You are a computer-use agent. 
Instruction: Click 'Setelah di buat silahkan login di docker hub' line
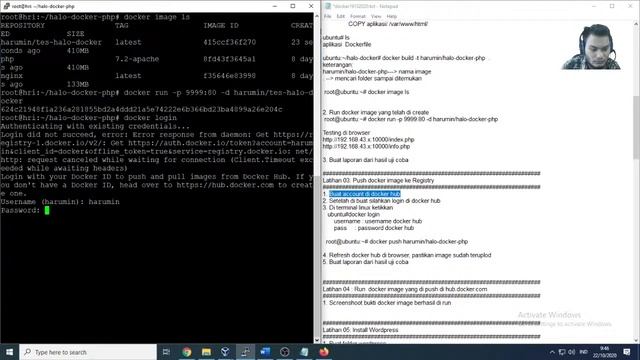click(x=382, y=201)
